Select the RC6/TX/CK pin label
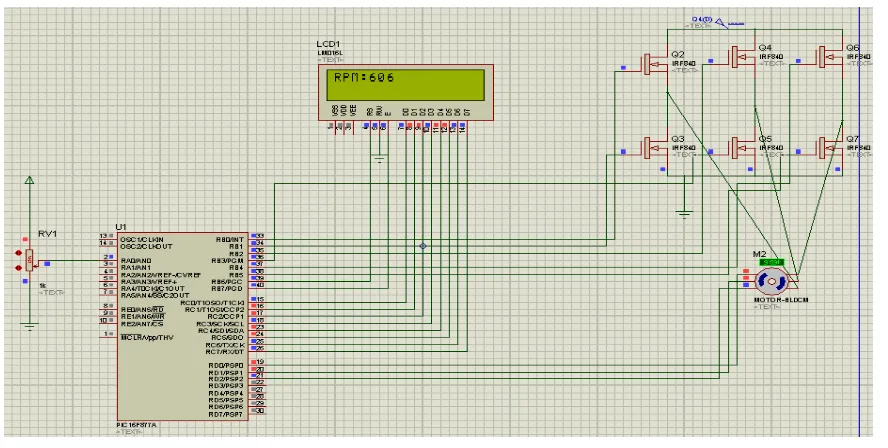Image resolution: width=888 pixels, height=448 pixels. pyautogui.click(x=225, y=345)
